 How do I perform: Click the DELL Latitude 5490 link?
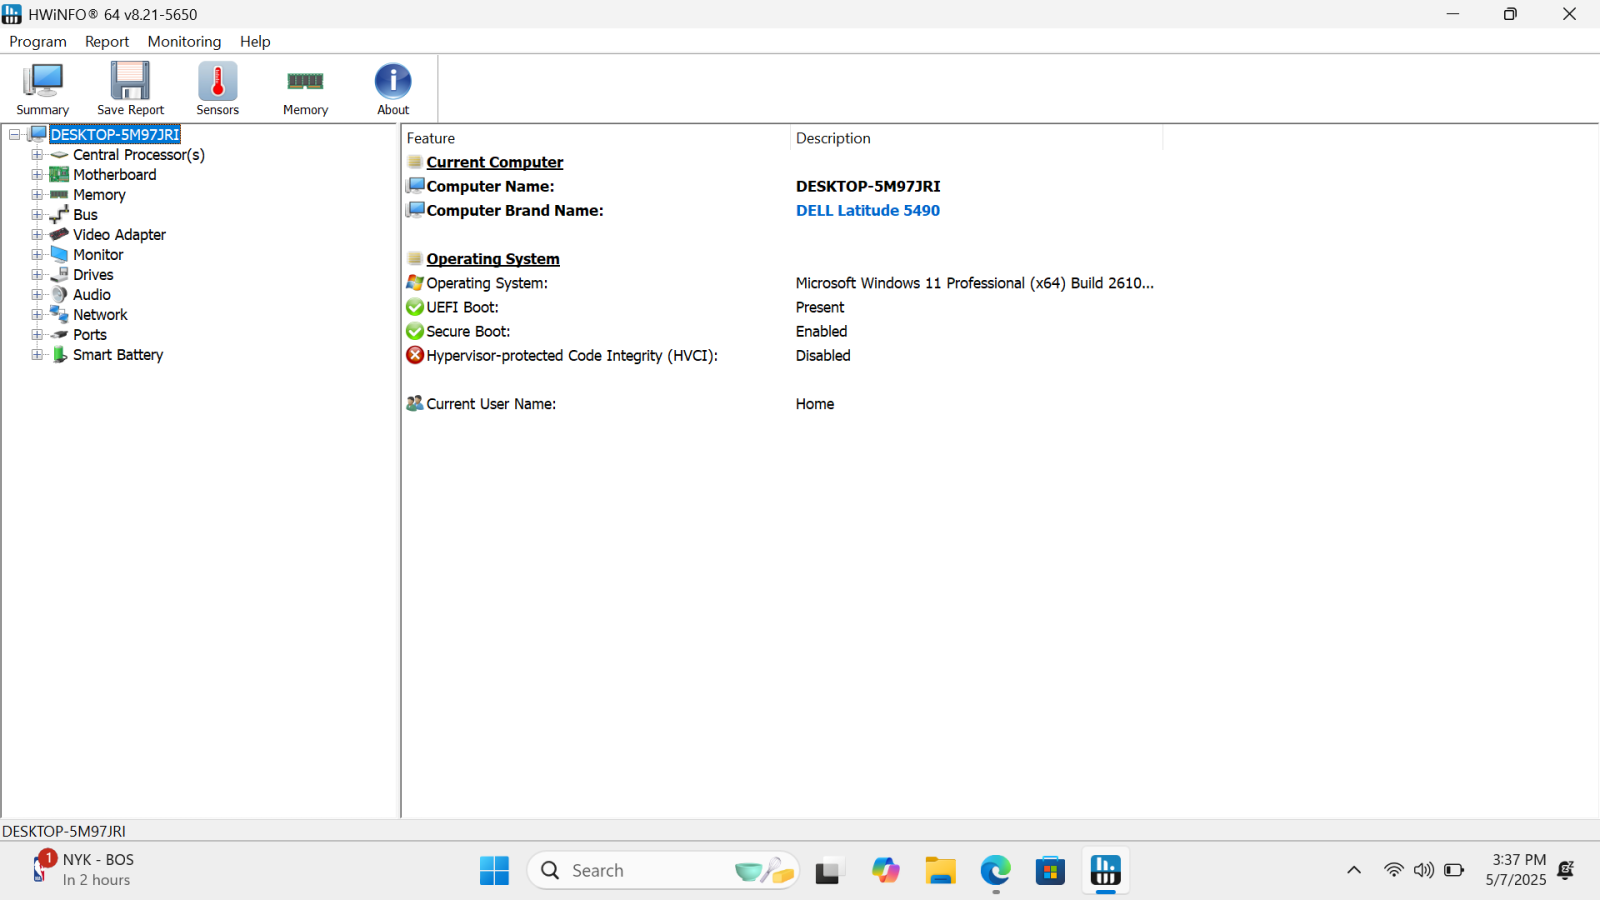coord(867,211)
